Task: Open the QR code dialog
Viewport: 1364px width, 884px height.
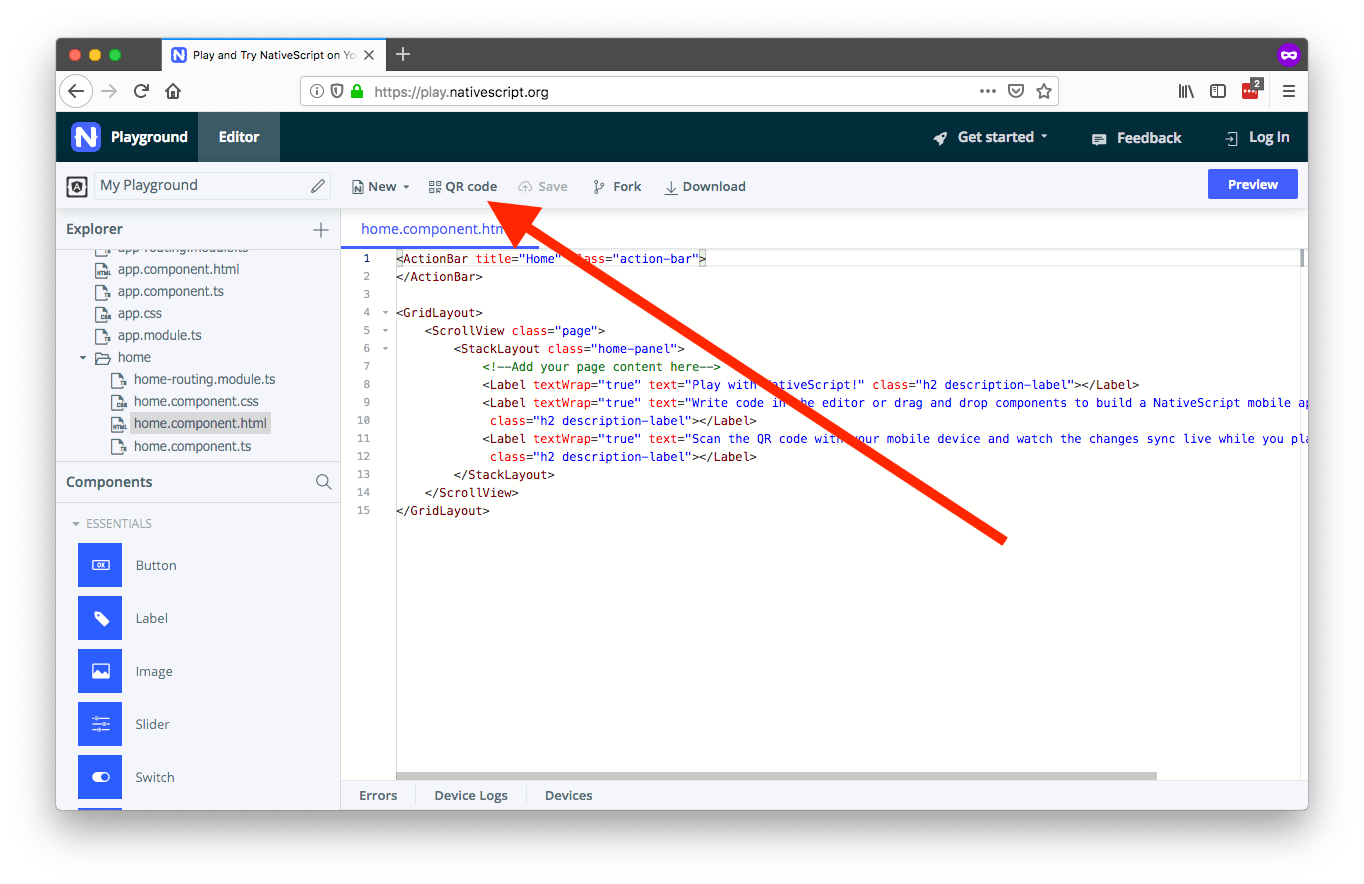Action: [463, 187]
